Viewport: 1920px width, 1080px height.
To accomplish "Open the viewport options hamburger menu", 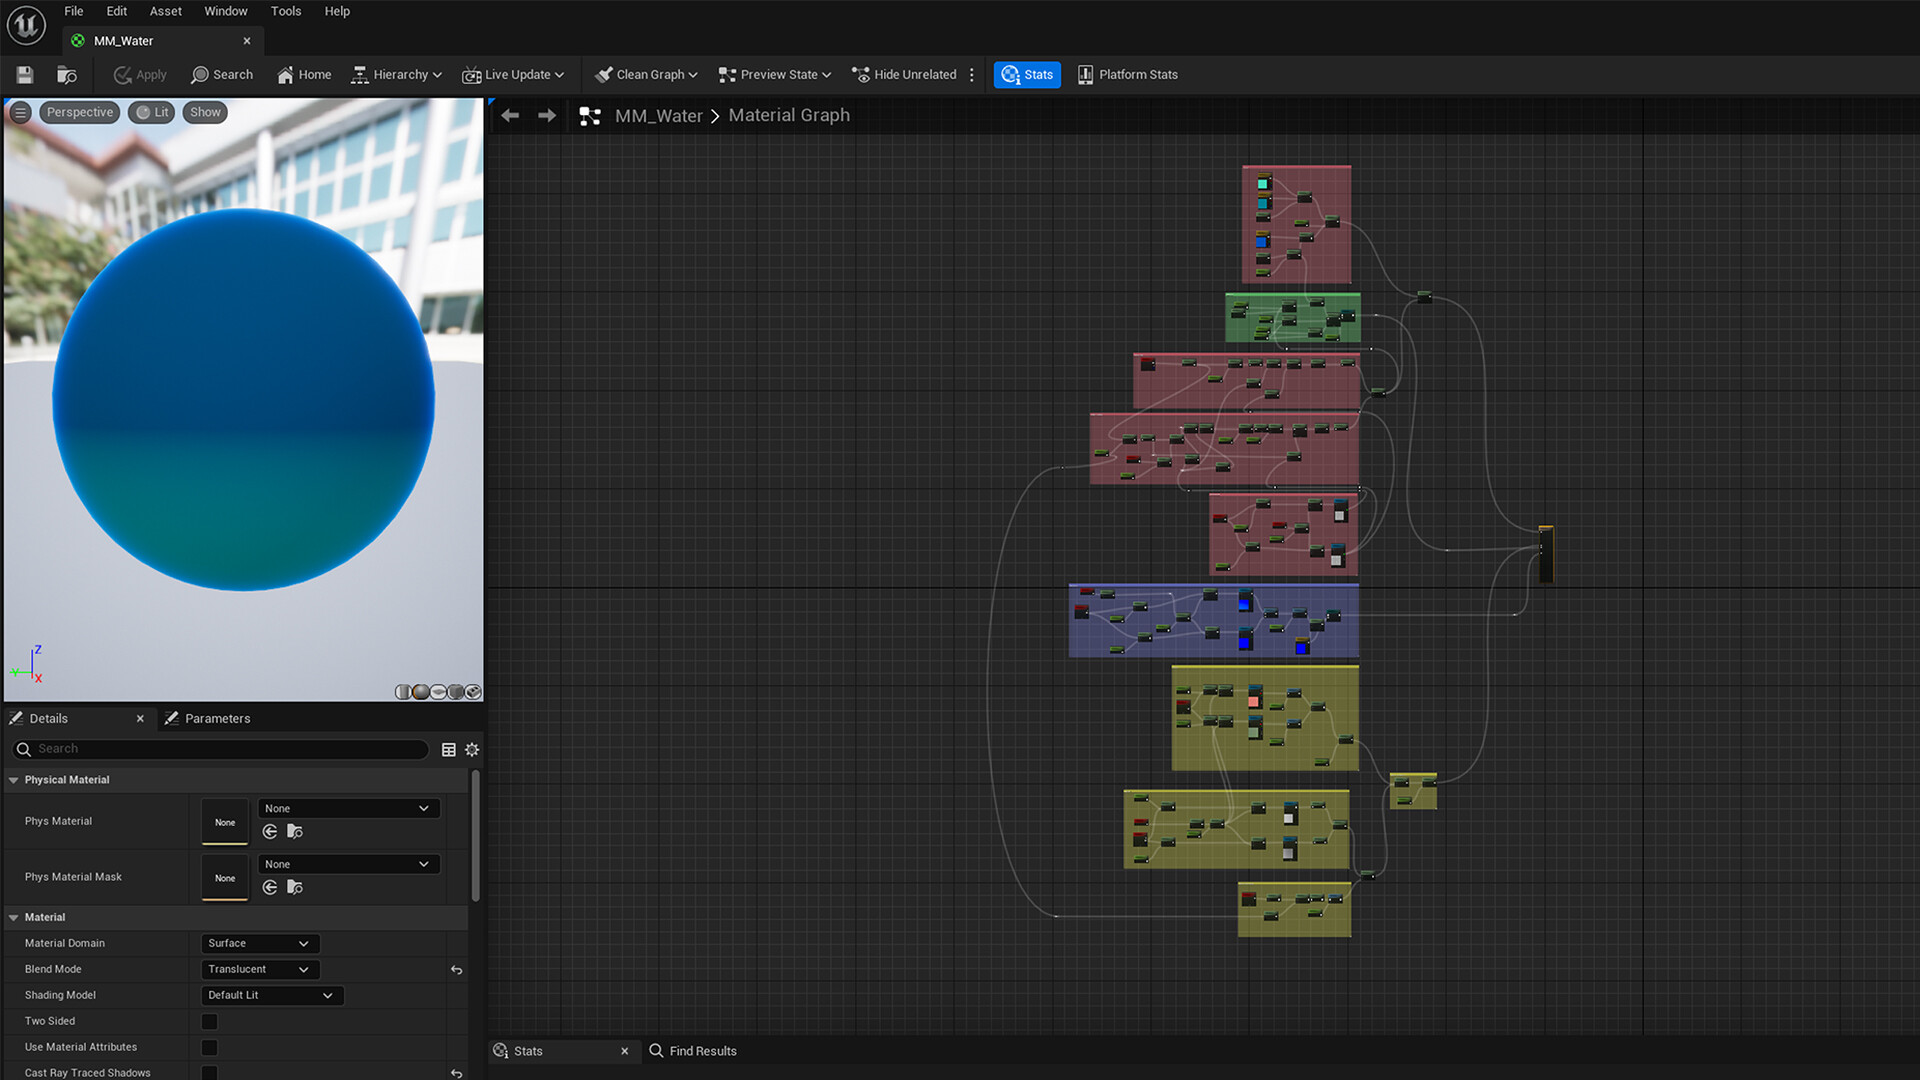I will (20, 112).
